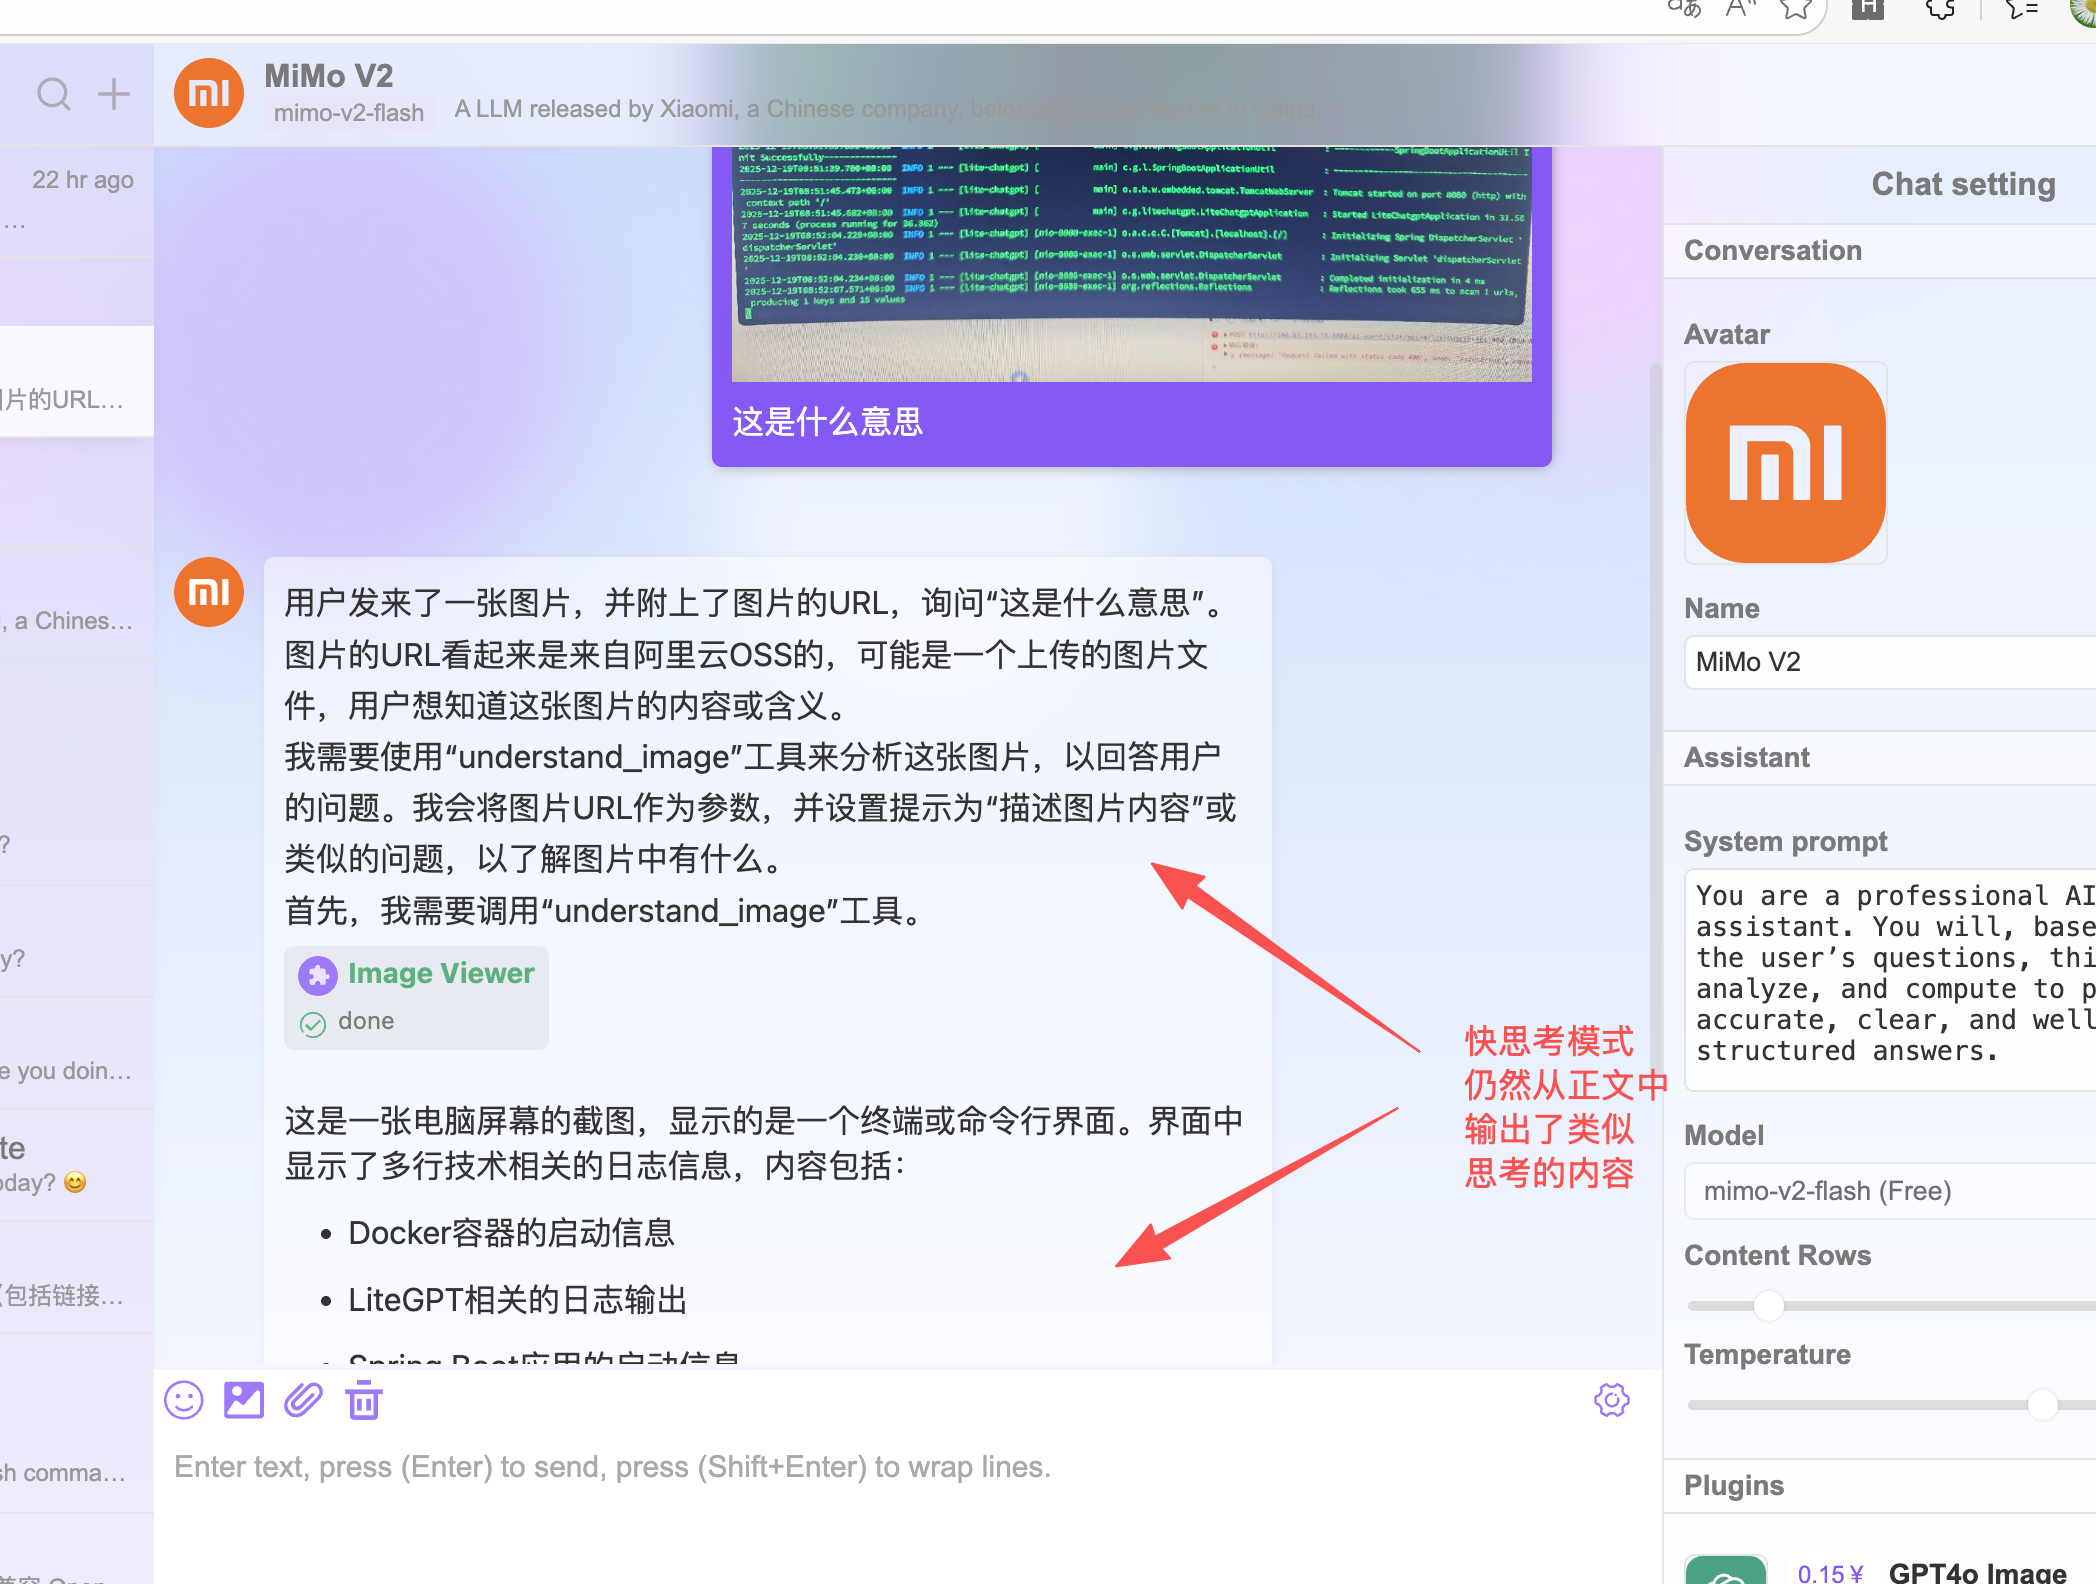This screenshot has height=1584, width=2096.
Task: Click the MiMo V2 chat title
Action: 329,76
